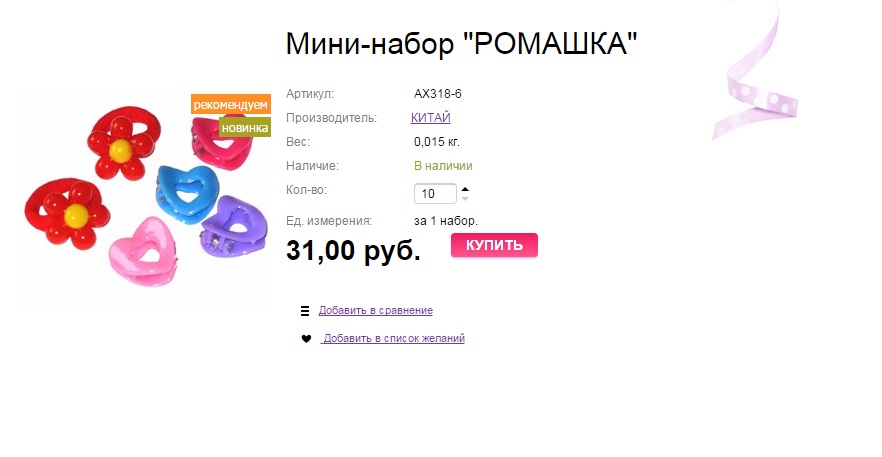Open the КИТАЙ manufacturer link
The width and height of the screenshot is (882, 457).
point(430,118)
